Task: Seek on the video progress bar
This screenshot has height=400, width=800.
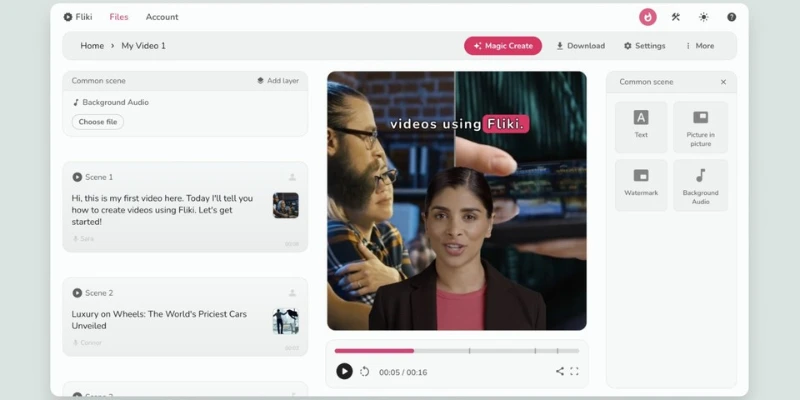Action: [457, 351]
